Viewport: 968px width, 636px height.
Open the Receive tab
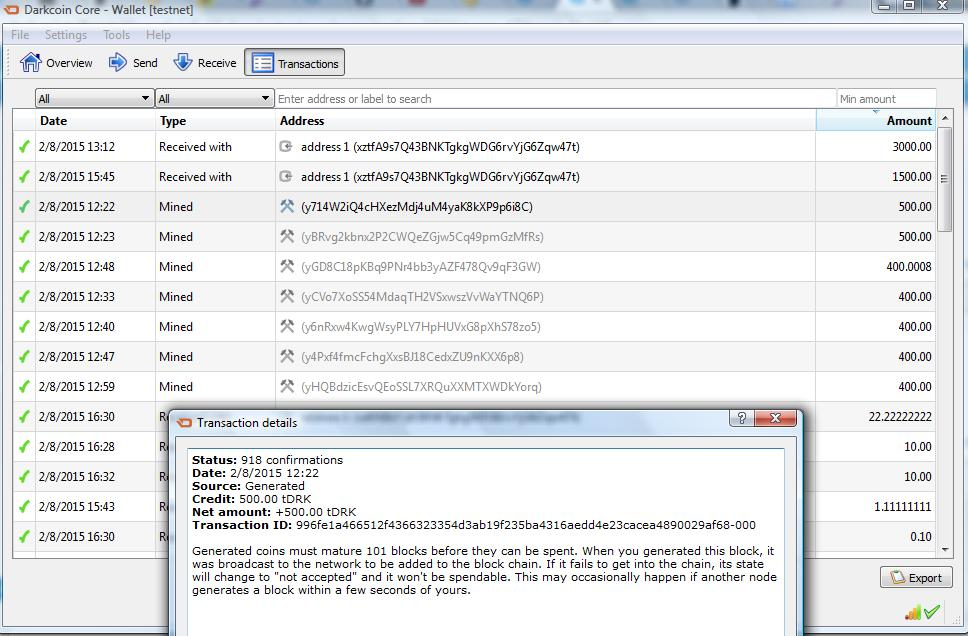pos(205,63)
